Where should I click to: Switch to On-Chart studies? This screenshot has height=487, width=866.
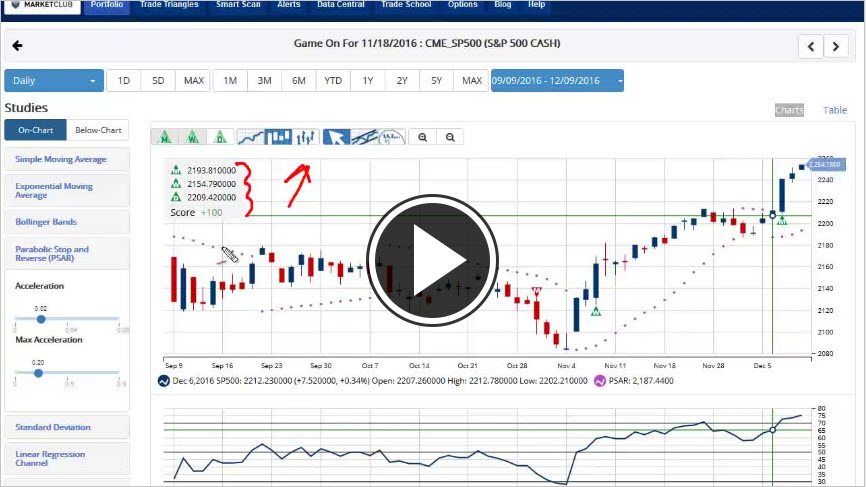[35, 130]
